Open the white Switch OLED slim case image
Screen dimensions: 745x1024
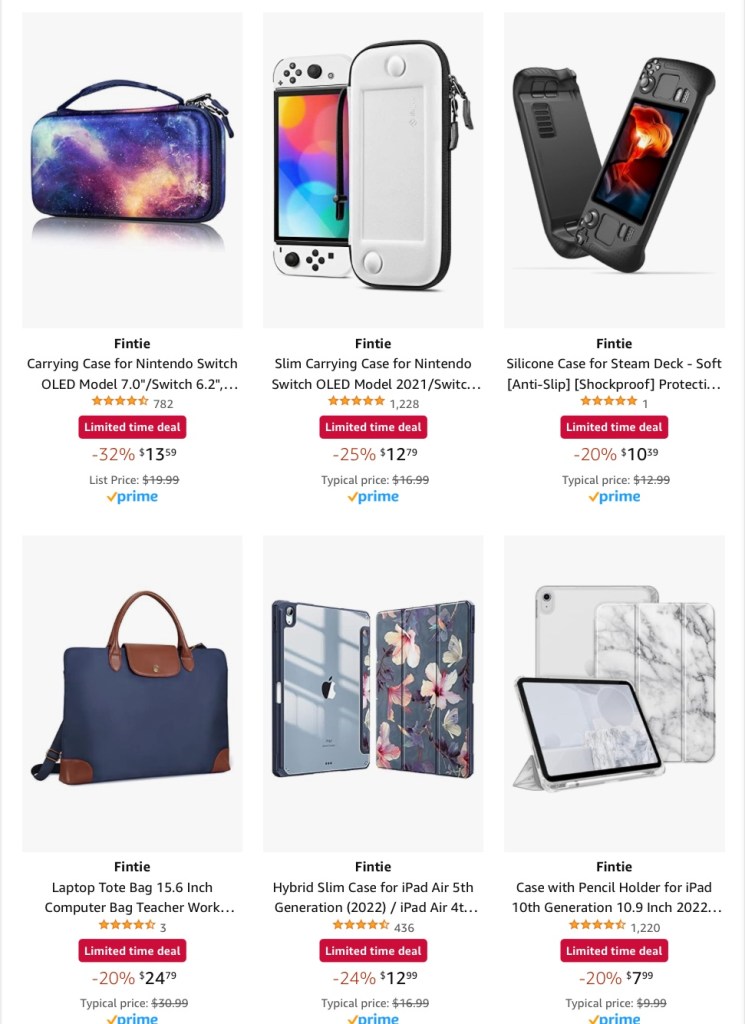(373, 170)
